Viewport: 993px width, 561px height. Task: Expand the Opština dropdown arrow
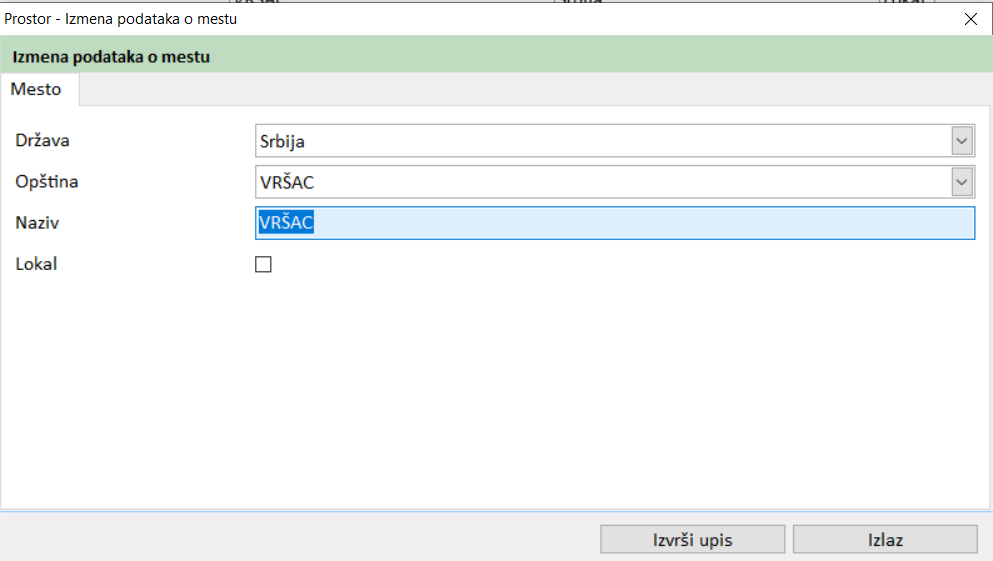pos(962,182)
